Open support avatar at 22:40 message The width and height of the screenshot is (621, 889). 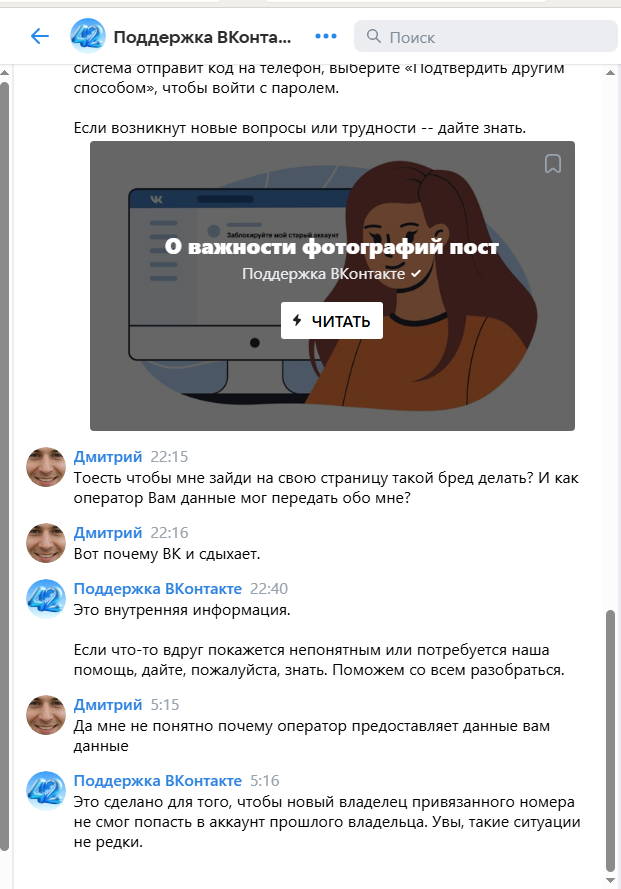(46, 599)
